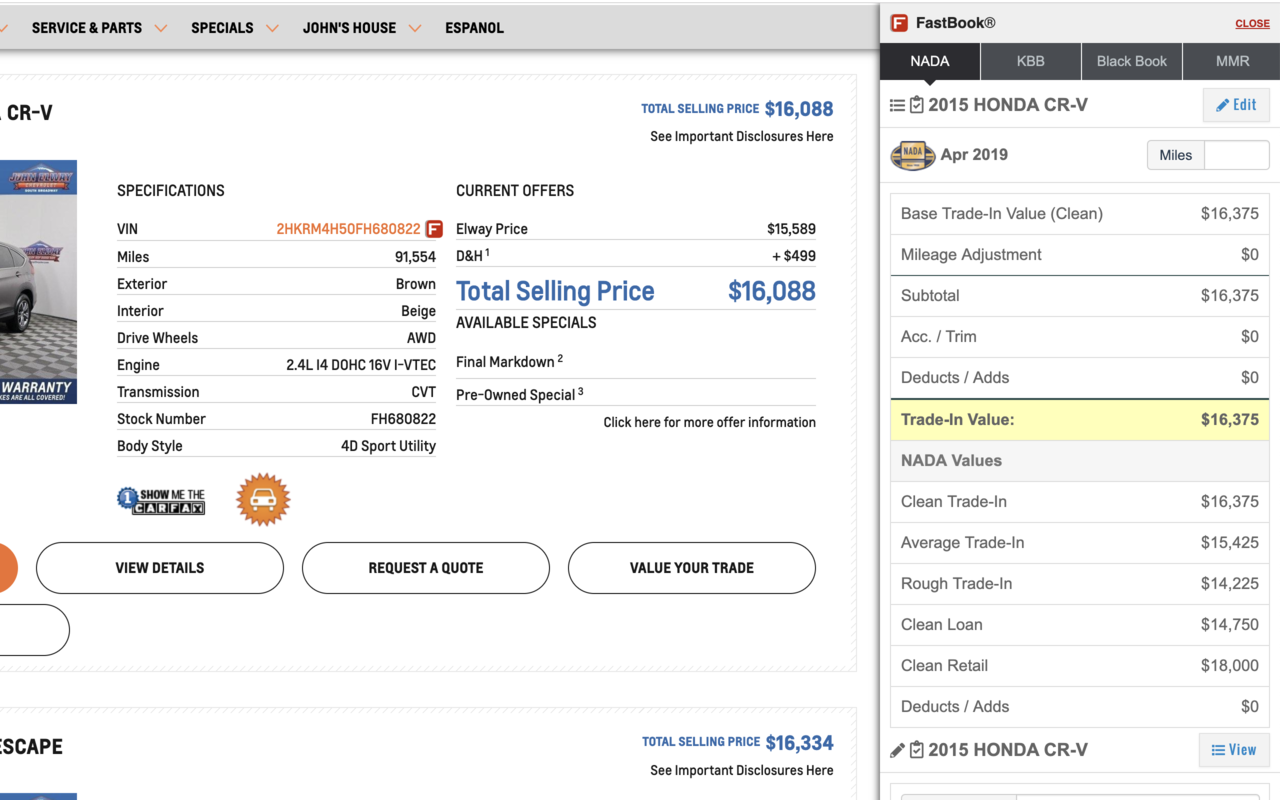Click the D&H + $499 row

click(636, 256)
